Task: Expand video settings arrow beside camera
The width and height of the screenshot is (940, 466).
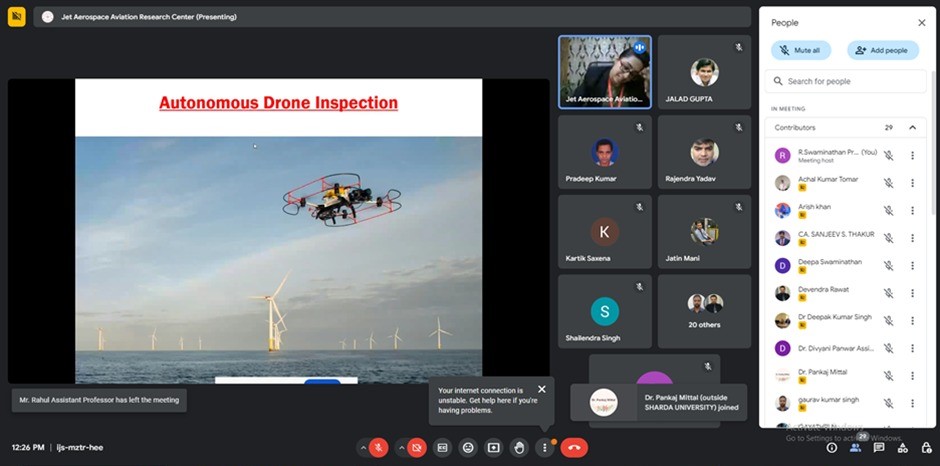Action: pos(401,447)
